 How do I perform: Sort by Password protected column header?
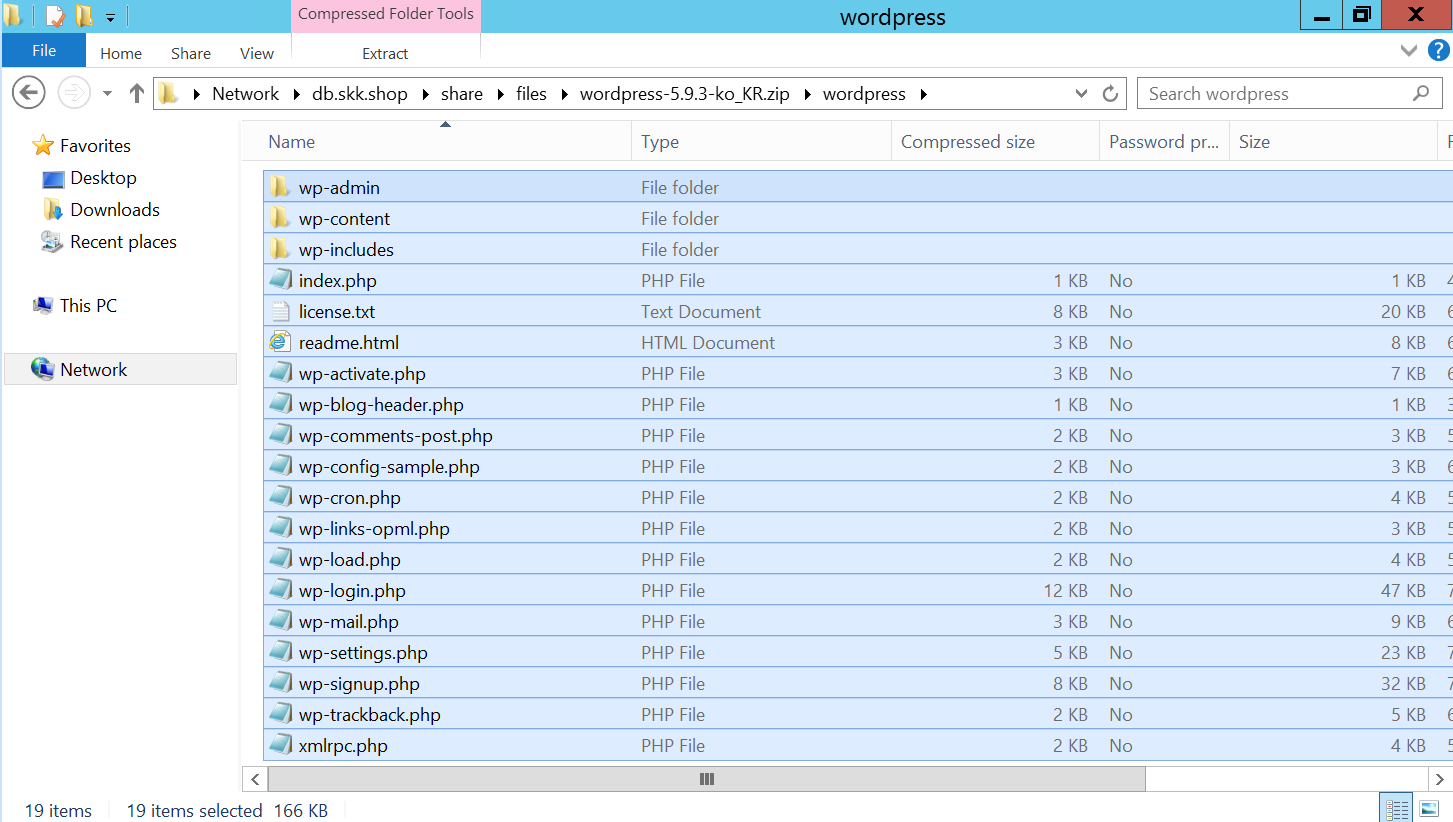1164,142
